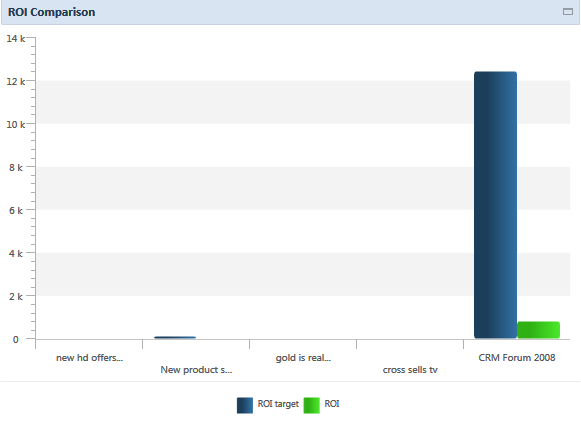Click the '8 k' y-axis value
Image resolution: width=581 pixels, height=422 pixels.
(x=16, y=167)
